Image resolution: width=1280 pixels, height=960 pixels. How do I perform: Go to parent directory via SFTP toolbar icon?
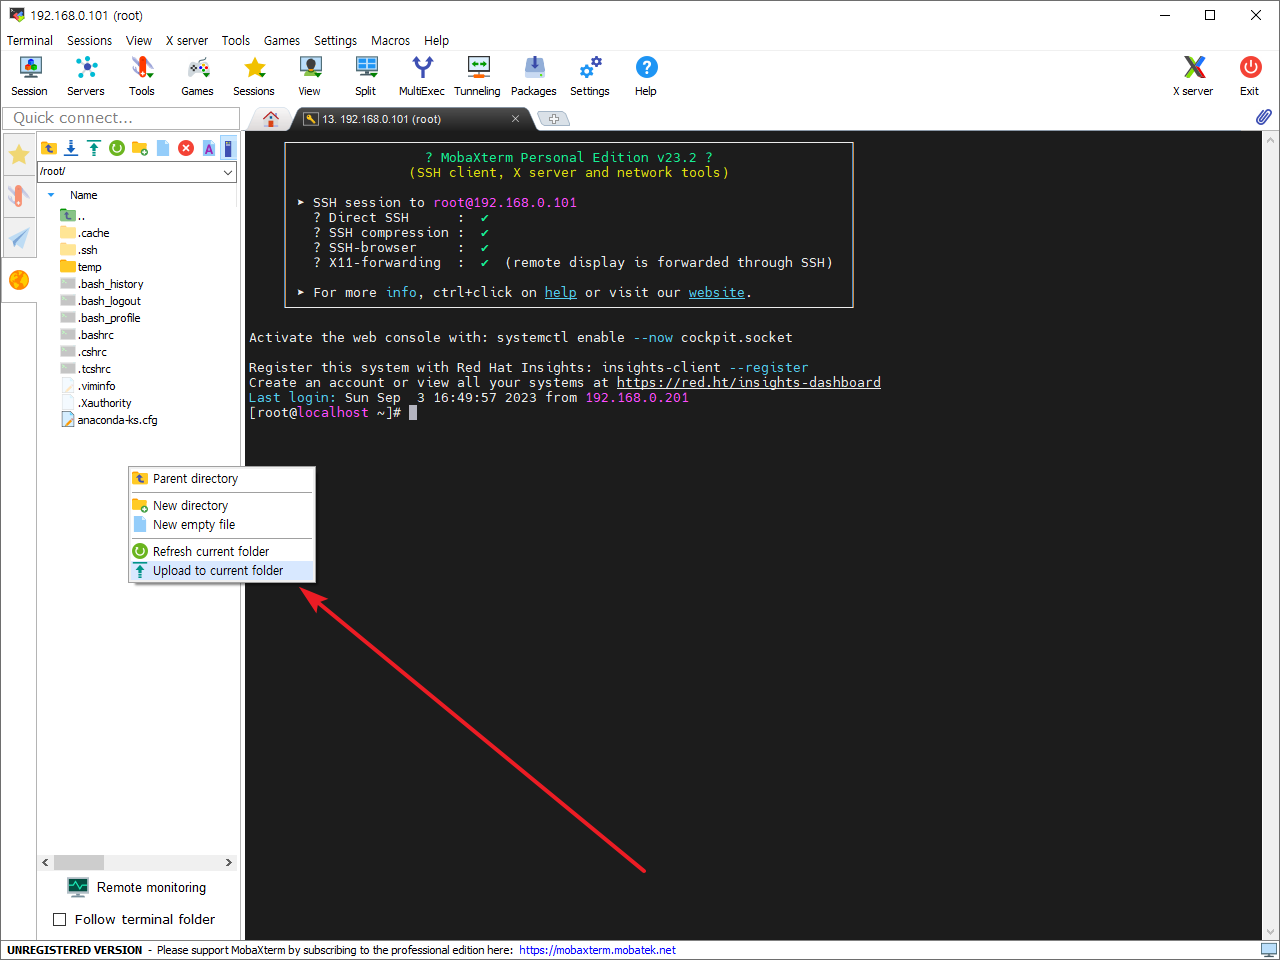(49, 148)
